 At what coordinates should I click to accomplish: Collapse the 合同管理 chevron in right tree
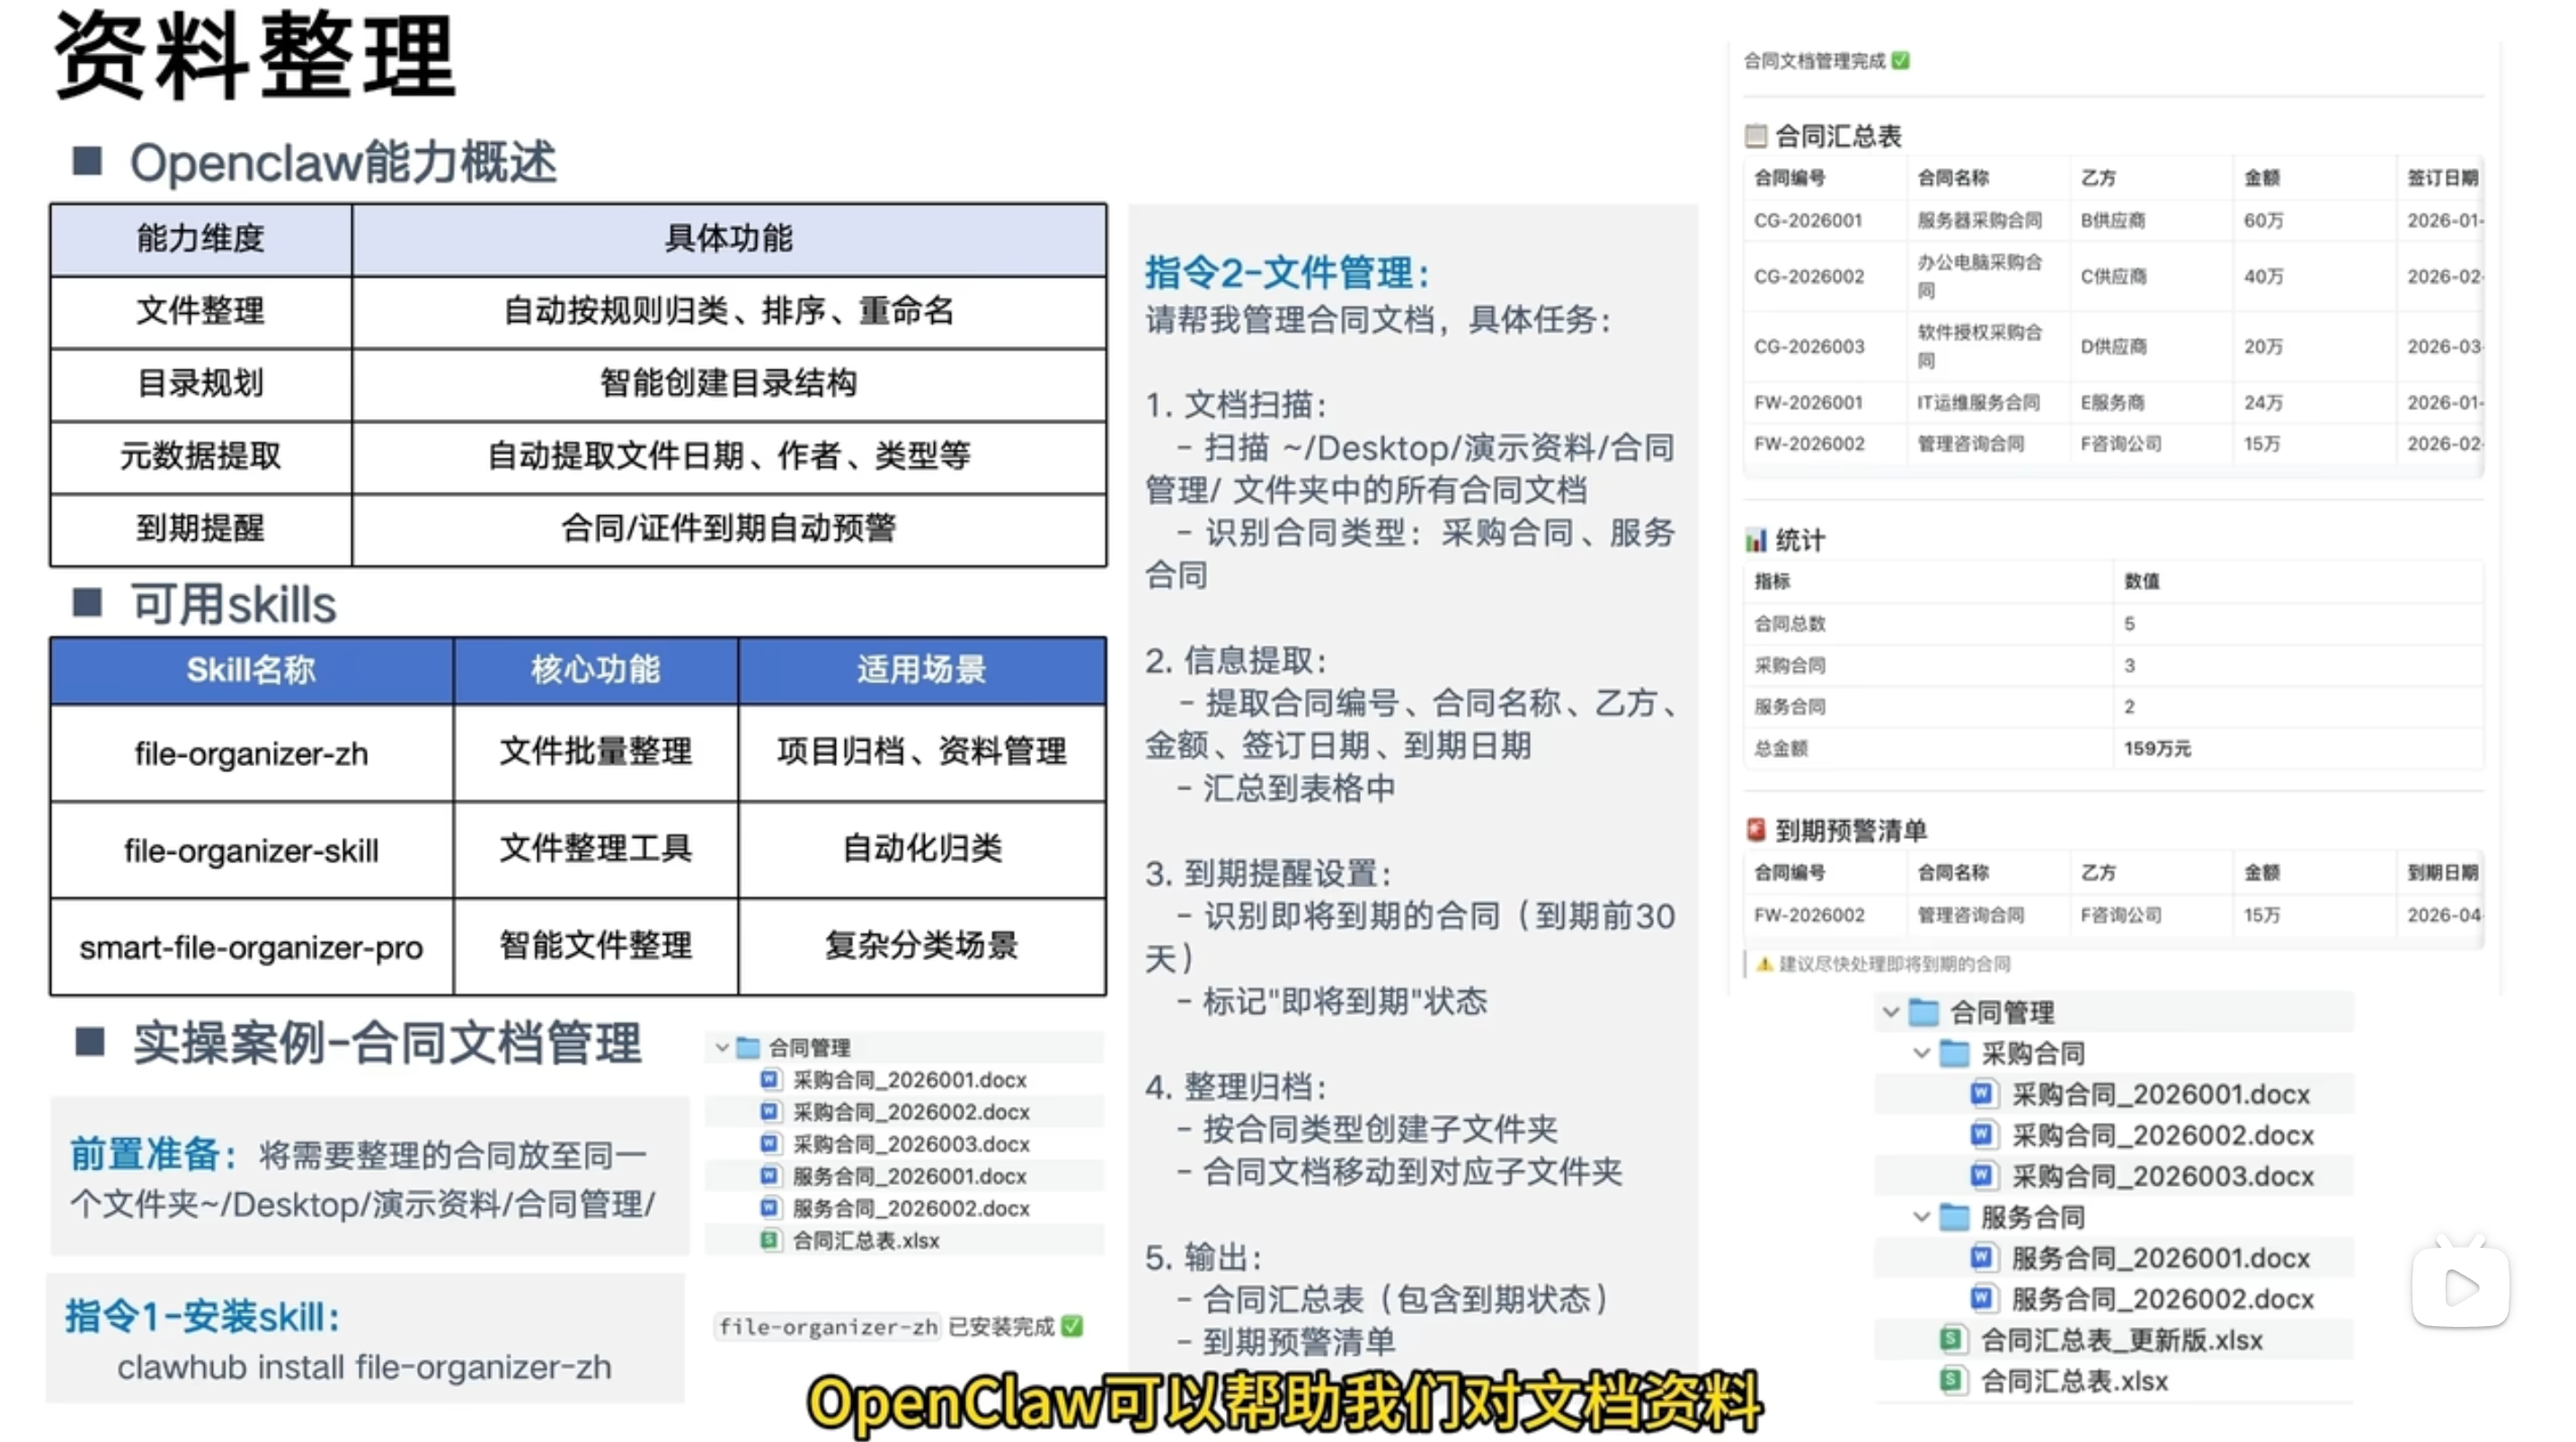coord(1890,1012)
